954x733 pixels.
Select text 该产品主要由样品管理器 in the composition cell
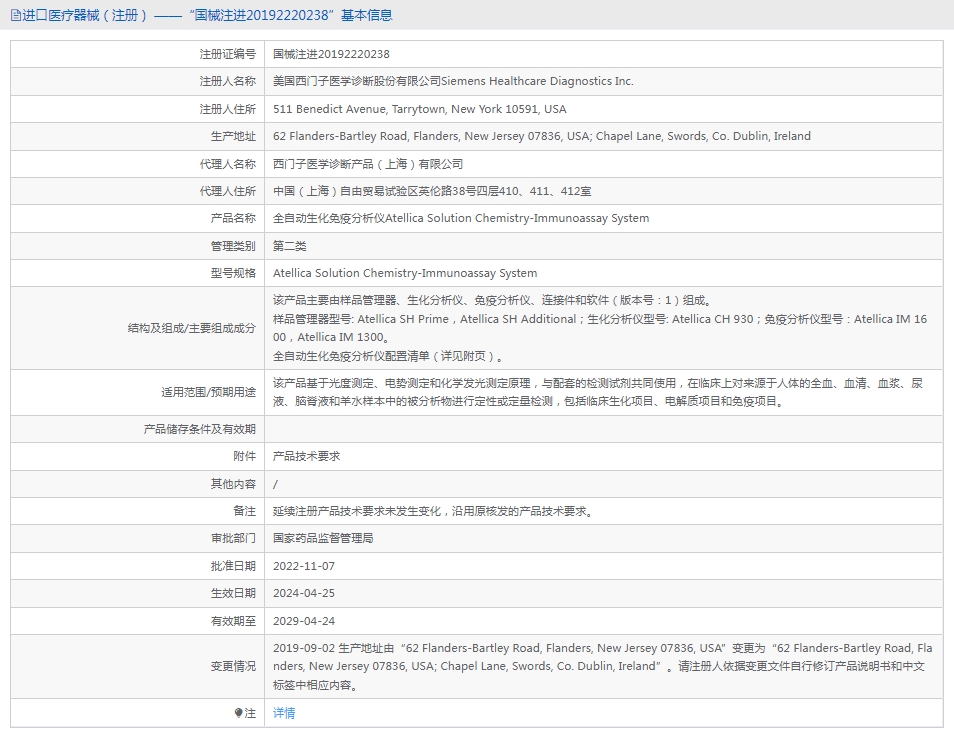point(334,300)
